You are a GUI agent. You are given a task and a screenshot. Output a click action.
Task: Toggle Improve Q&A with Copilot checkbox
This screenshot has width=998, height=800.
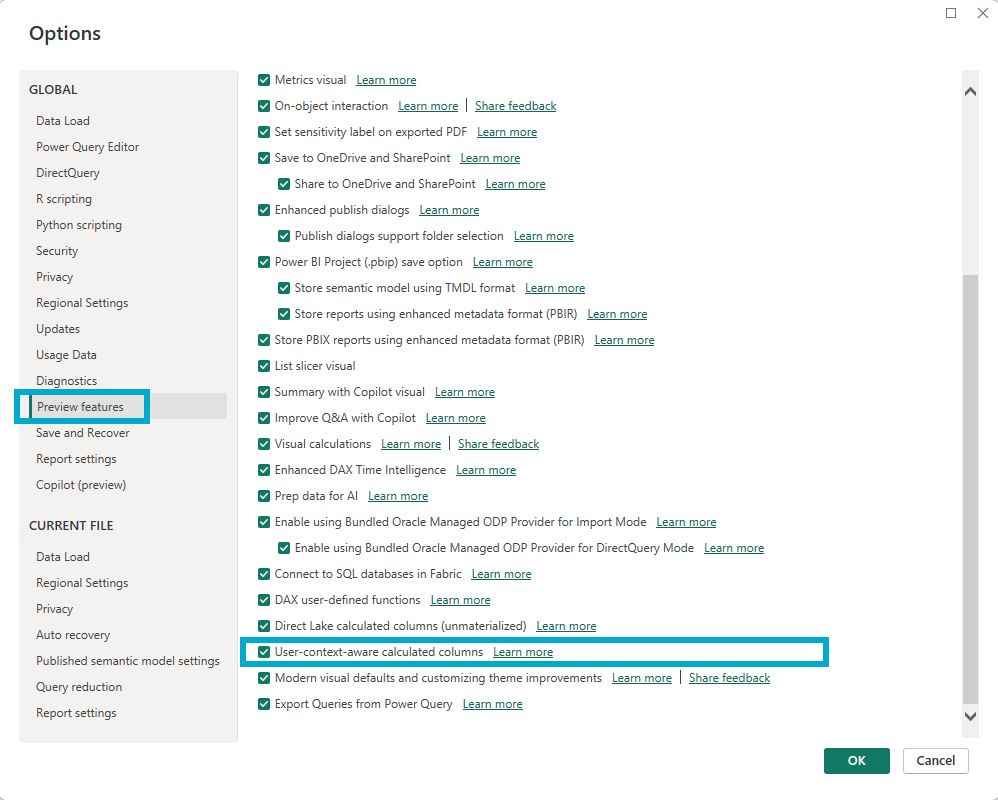[264, 418]
